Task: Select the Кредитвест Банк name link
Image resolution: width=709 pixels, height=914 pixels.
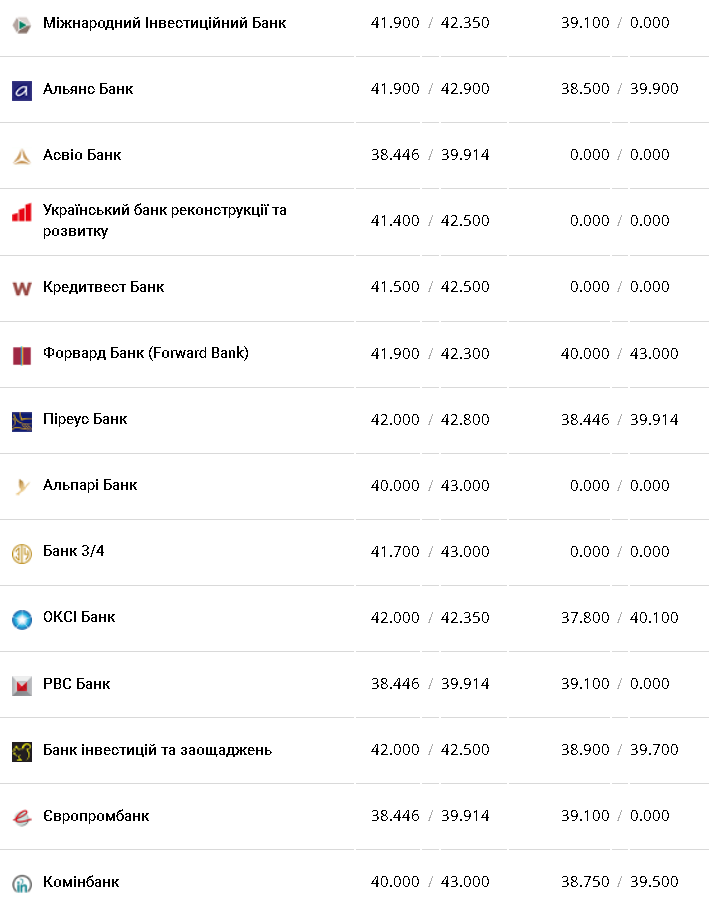Action: click(103, 287)
